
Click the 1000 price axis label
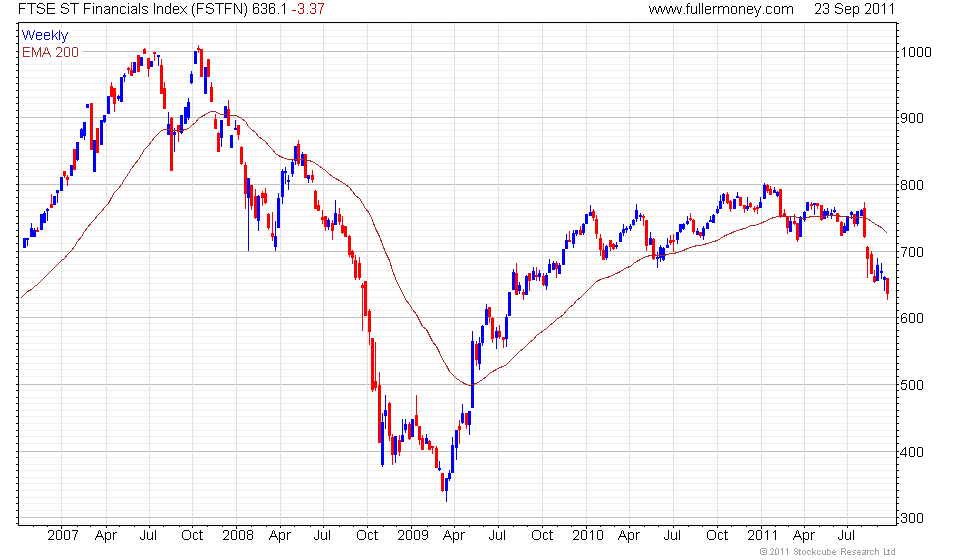click(x=916, y=52)
